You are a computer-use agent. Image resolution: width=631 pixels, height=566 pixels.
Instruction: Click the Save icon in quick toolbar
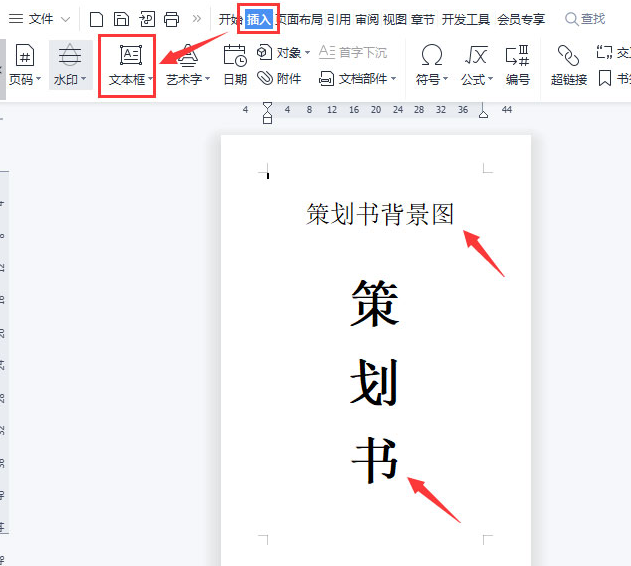[121, 19]
